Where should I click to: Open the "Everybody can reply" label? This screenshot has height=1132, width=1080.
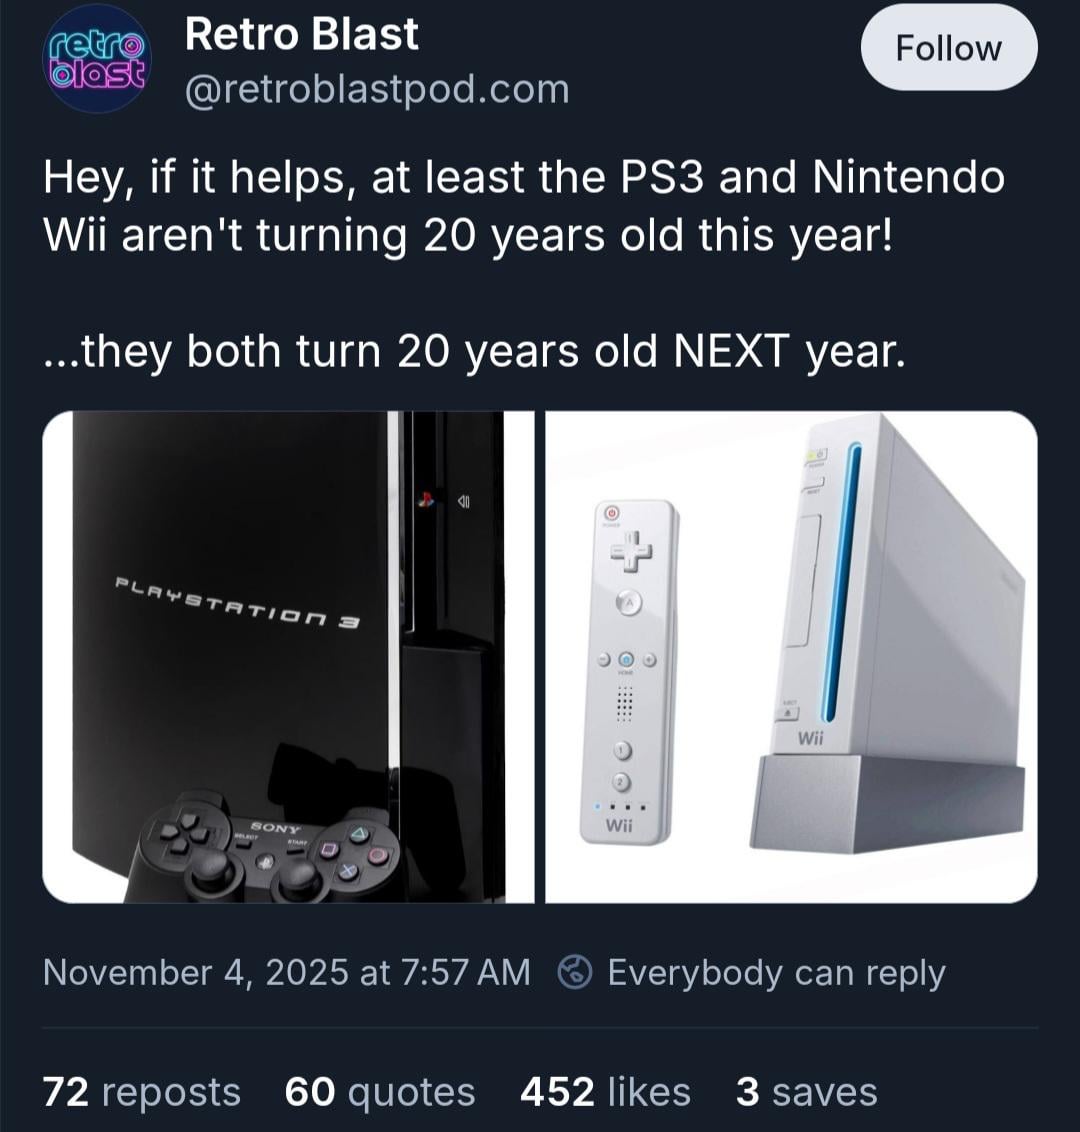[776, 972]
